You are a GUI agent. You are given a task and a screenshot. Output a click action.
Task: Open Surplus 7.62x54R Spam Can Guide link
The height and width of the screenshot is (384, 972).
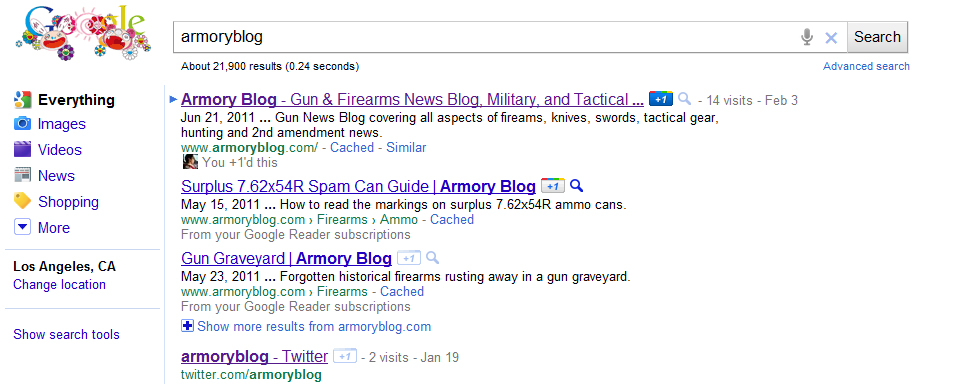coord(358,186)
